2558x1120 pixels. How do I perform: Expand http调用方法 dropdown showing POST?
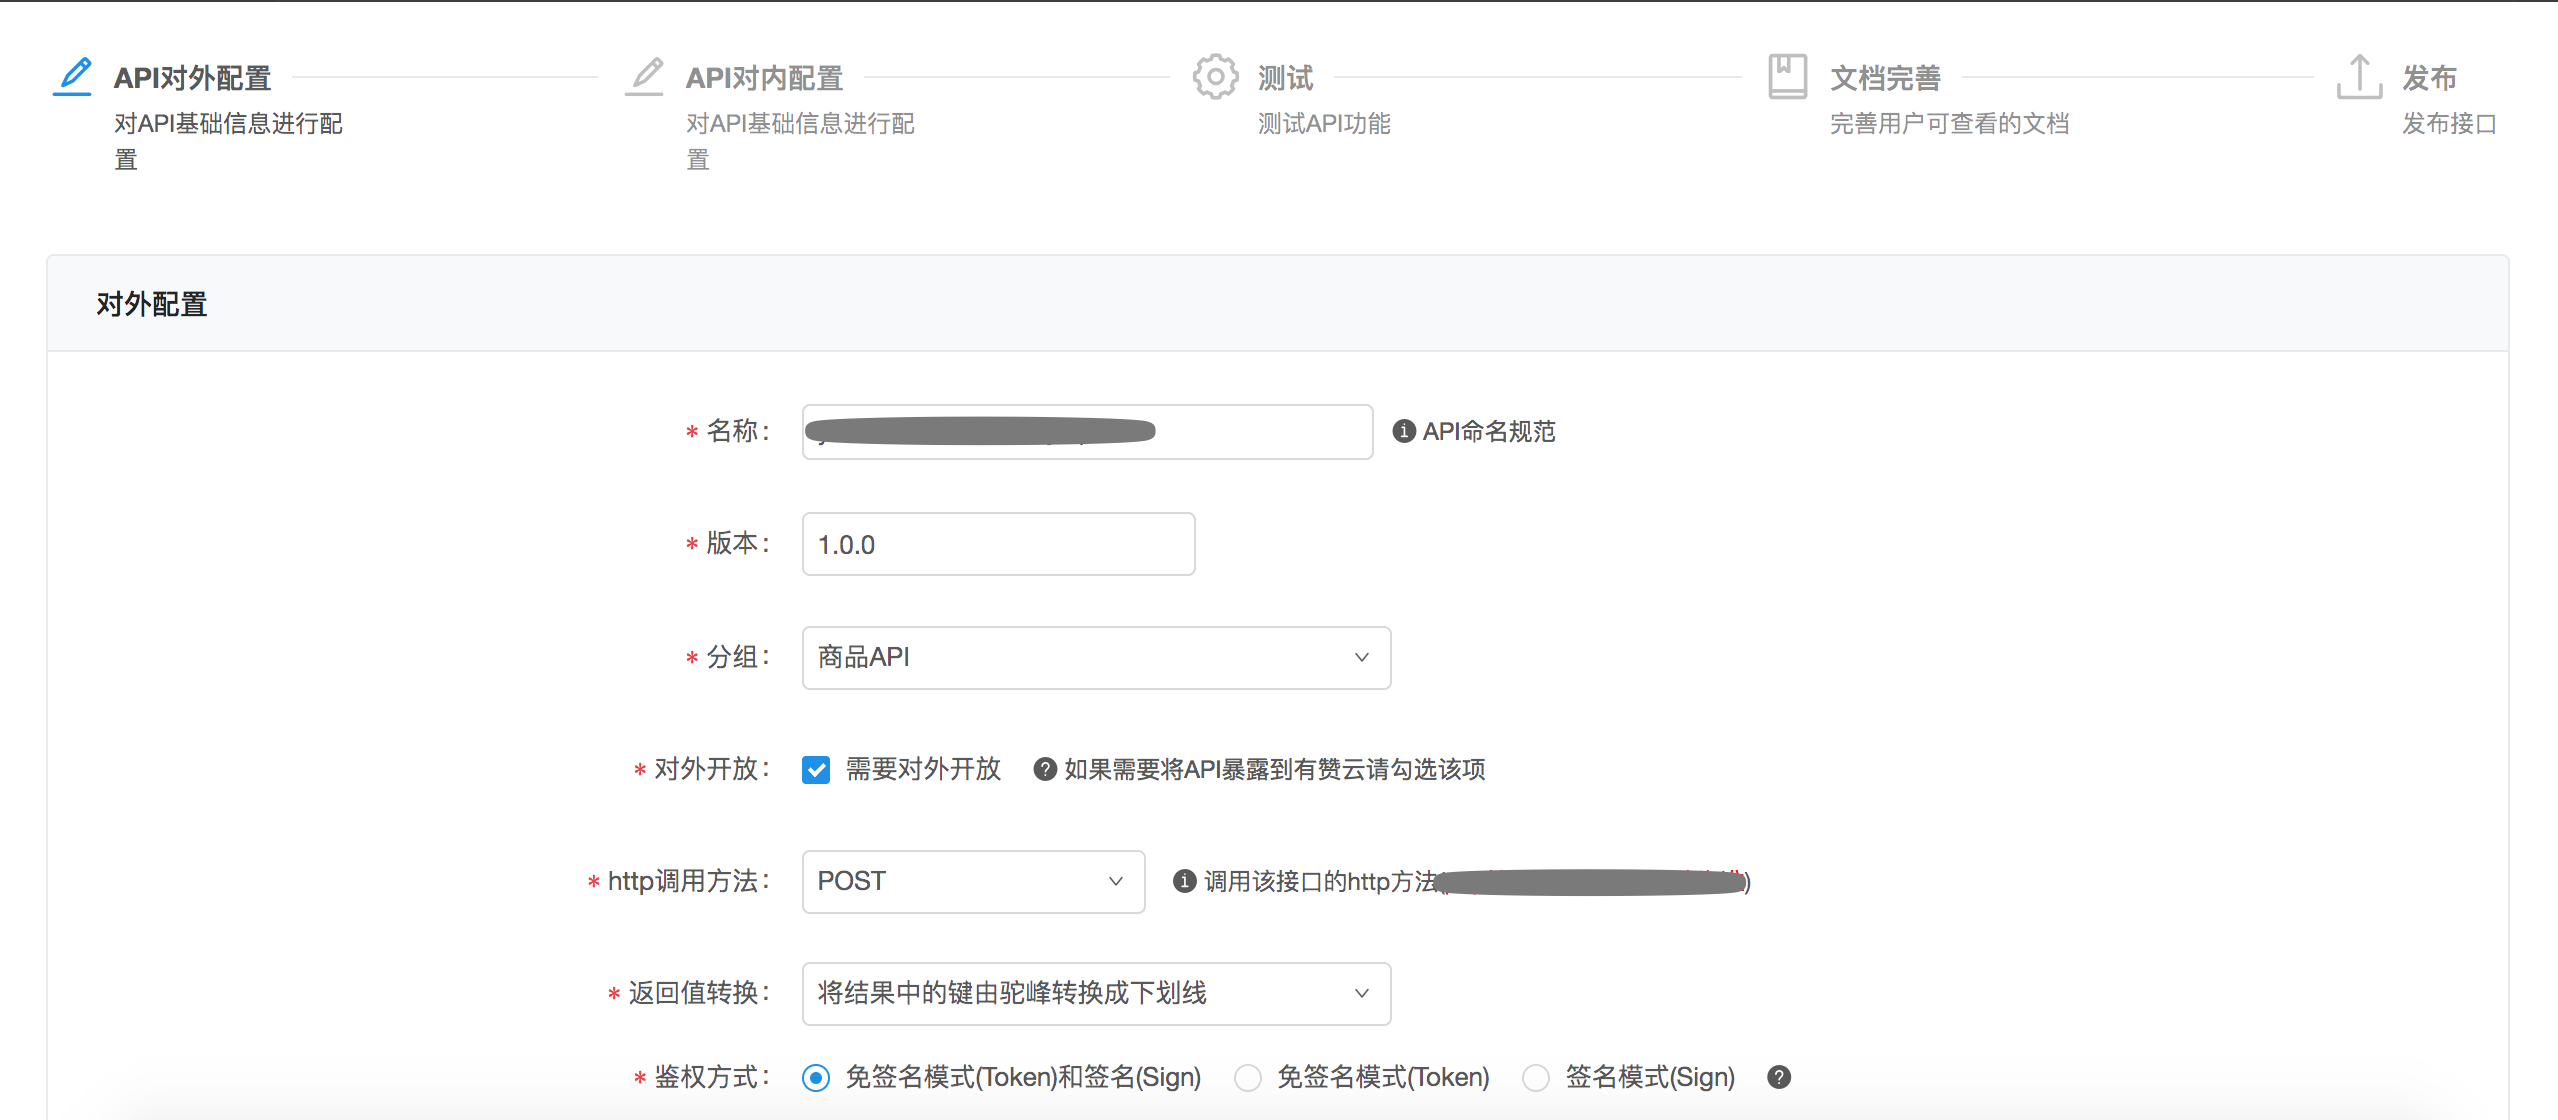pos(972,881)
